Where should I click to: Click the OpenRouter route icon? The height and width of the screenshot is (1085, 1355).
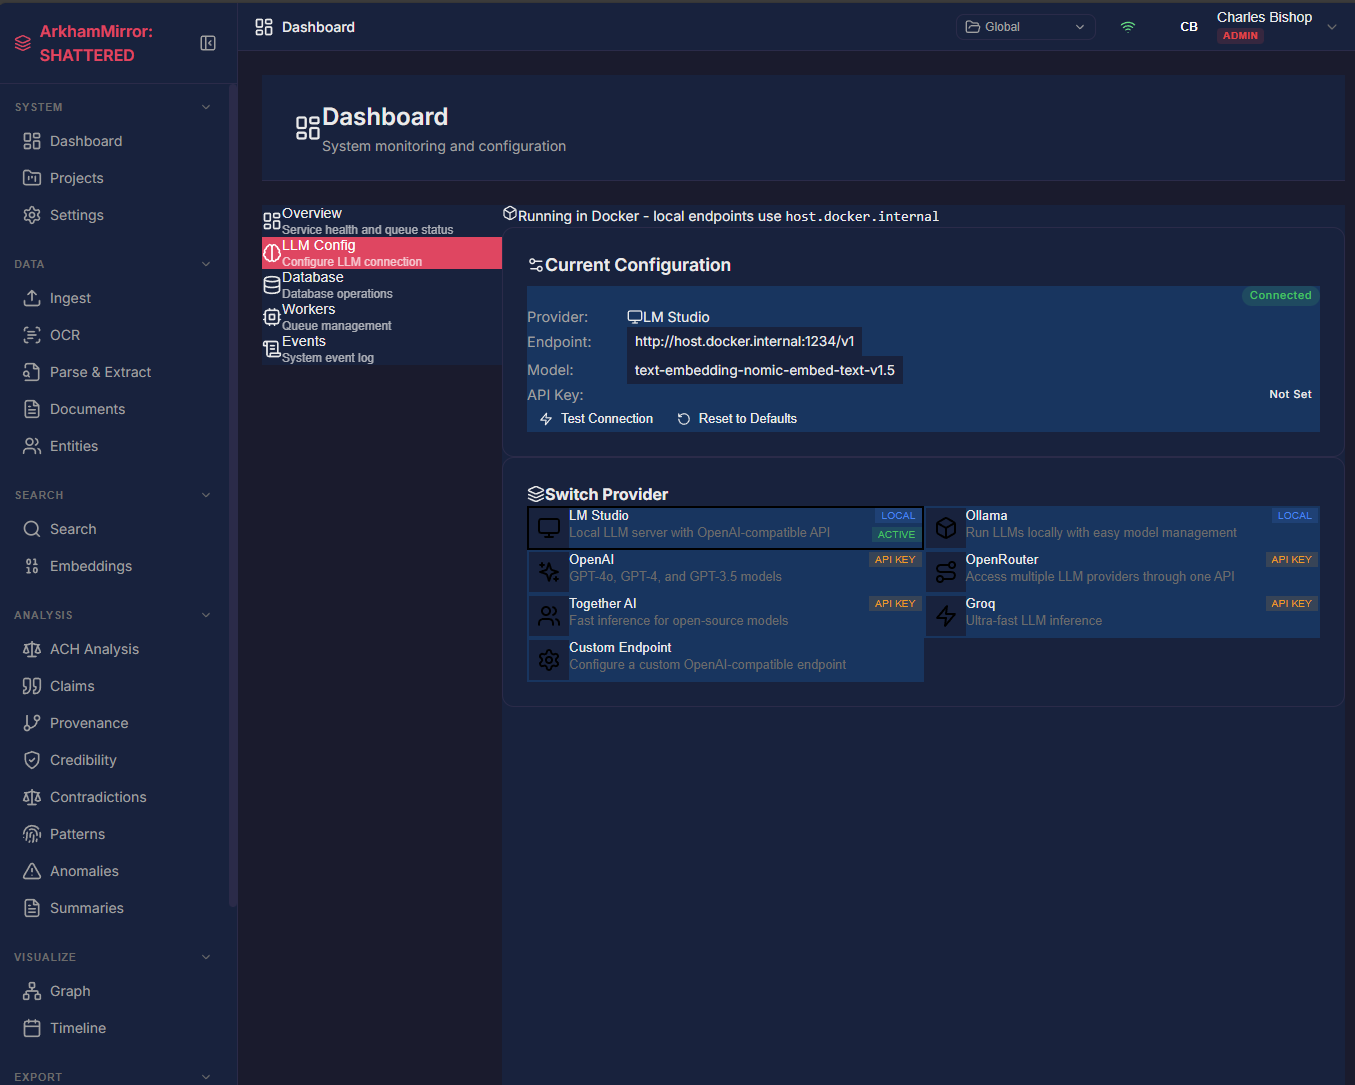coord(946,572)
